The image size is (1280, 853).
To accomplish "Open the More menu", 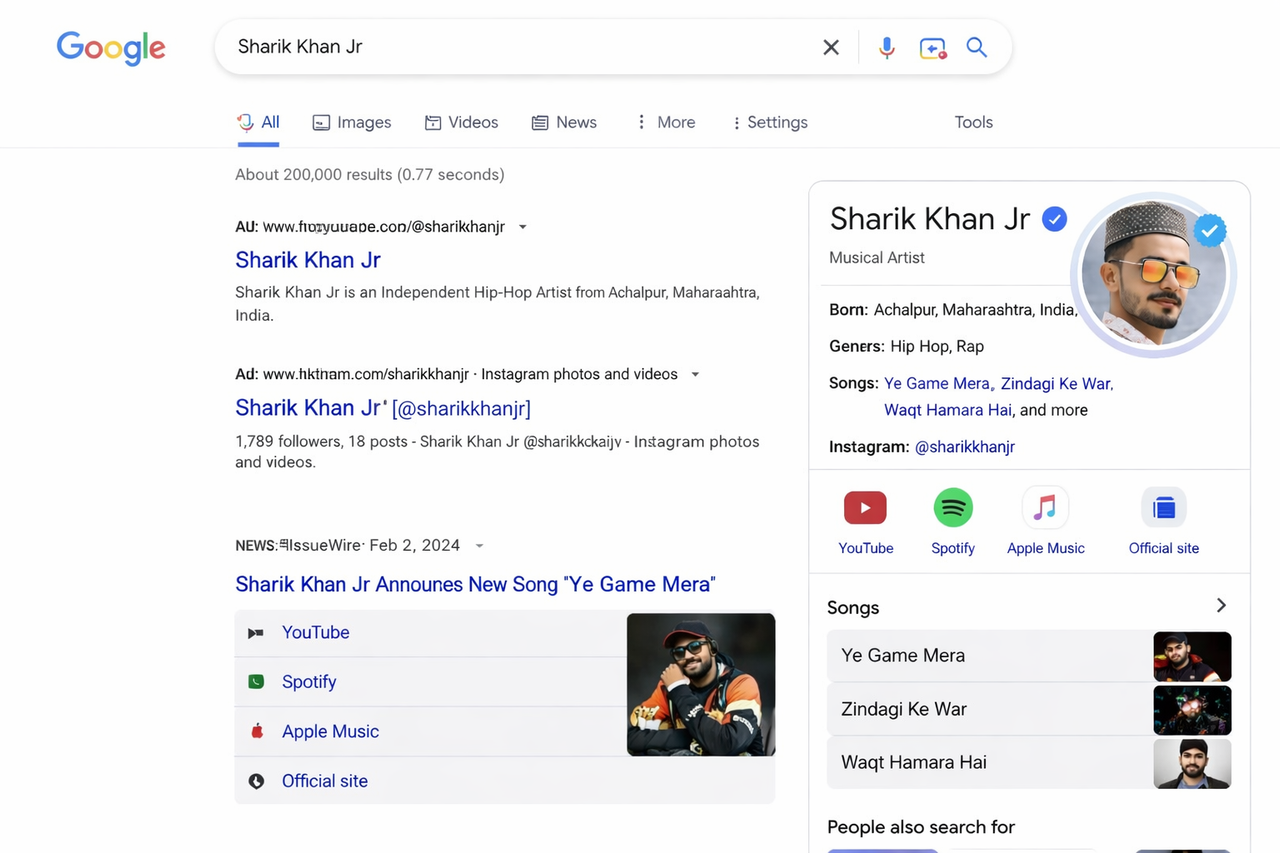I will tap(664, 122).
